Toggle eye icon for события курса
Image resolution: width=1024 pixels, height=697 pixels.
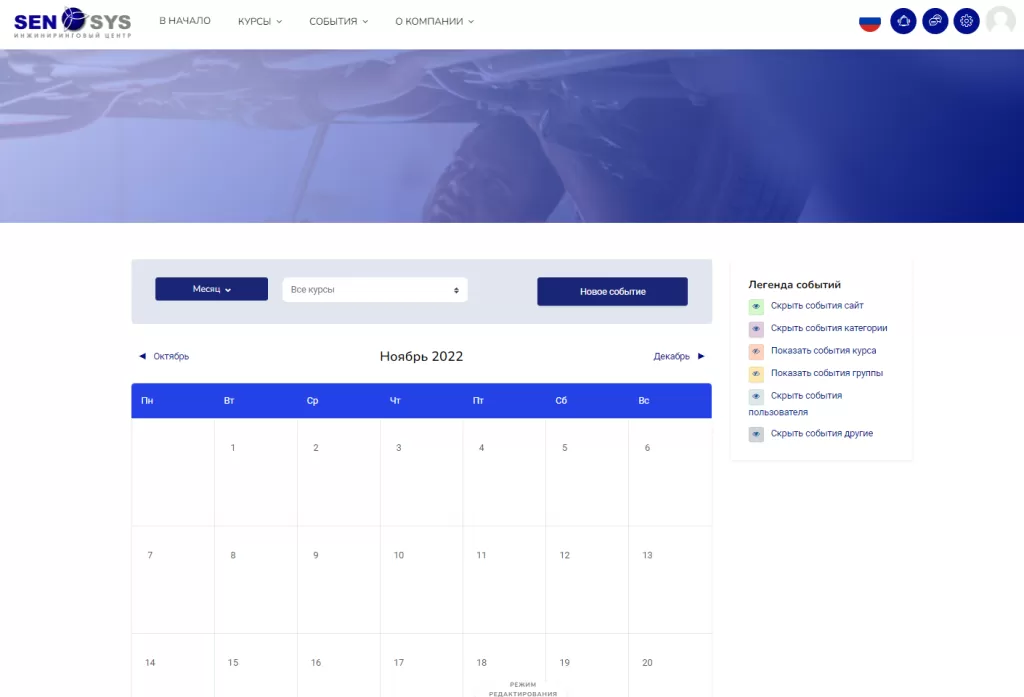[756, 351]
